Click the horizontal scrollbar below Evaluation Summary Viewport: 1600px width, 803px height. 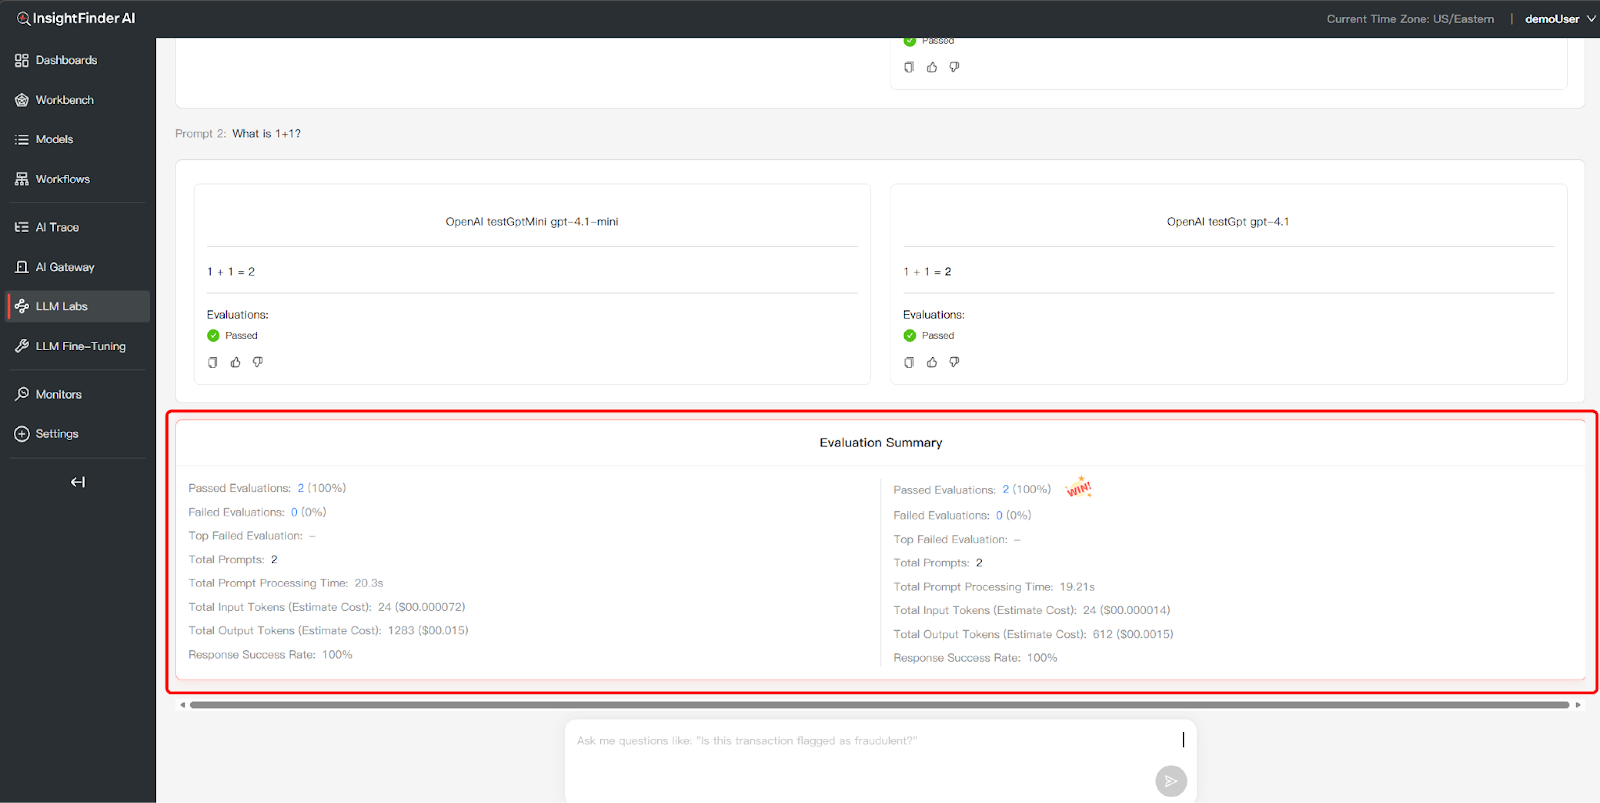pos(878,705)
